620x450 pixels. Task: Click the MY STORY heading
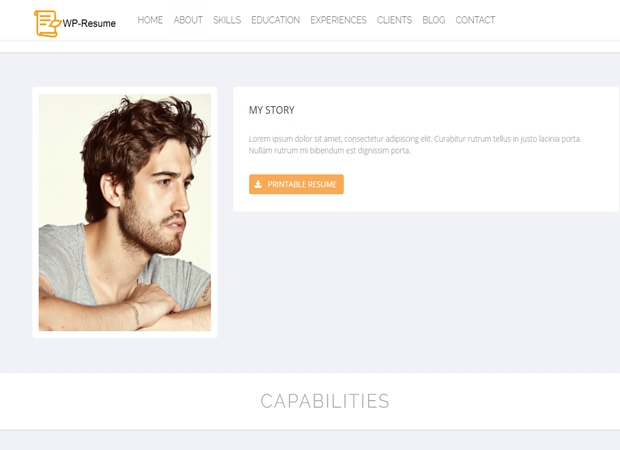tap(272, 110)
